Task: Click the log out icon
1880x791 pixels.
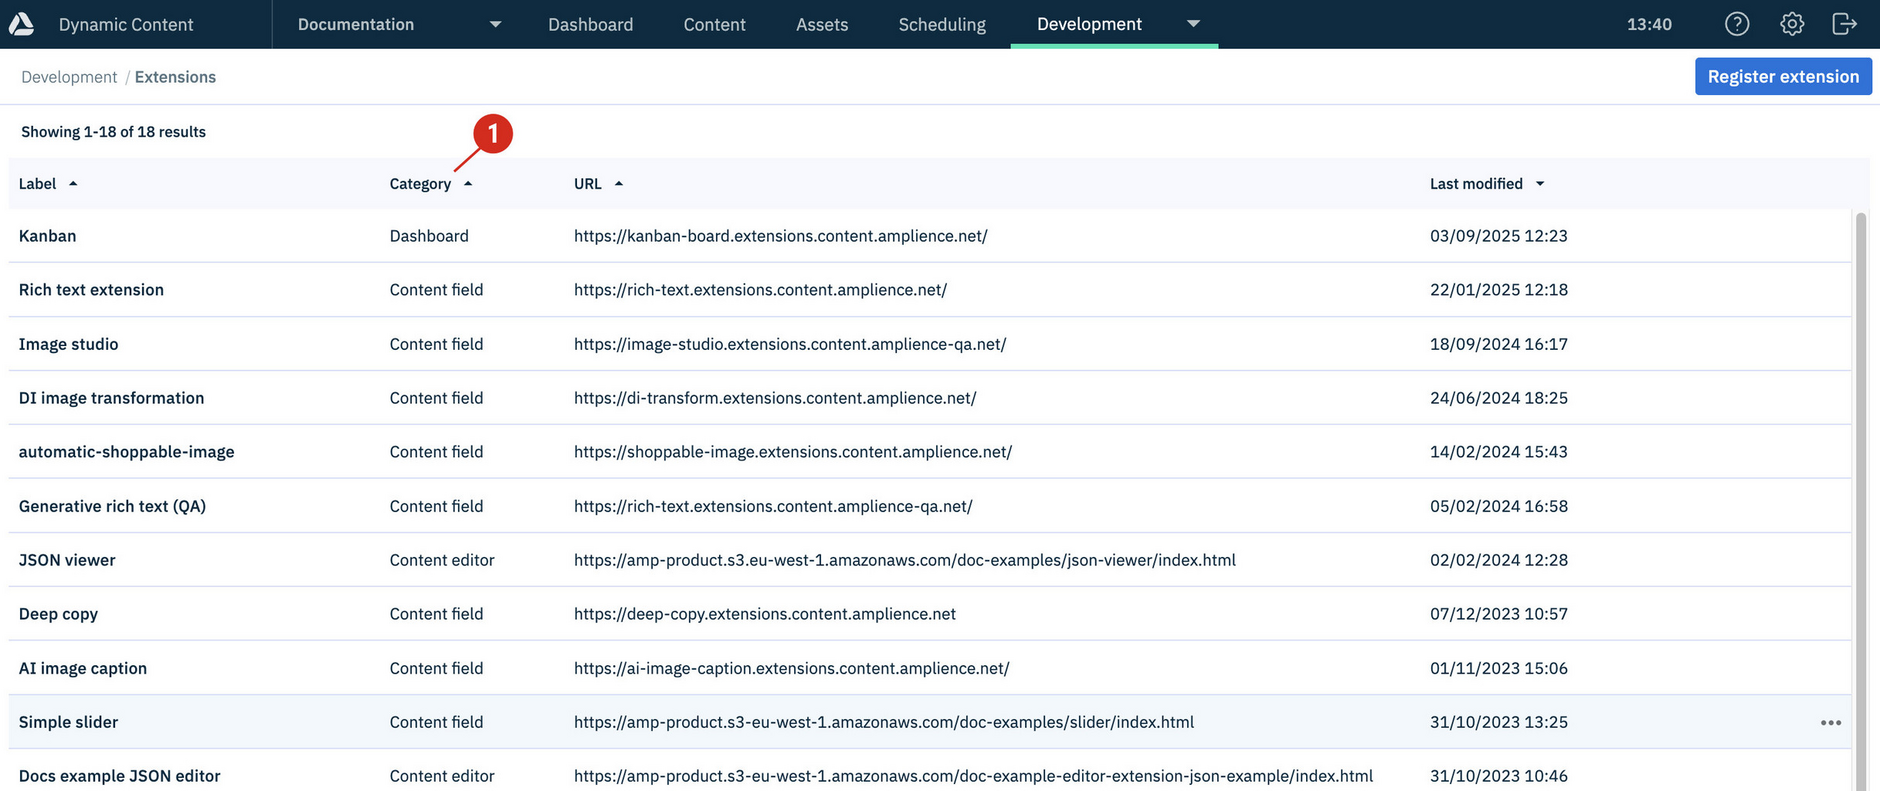Action: 1844,24
